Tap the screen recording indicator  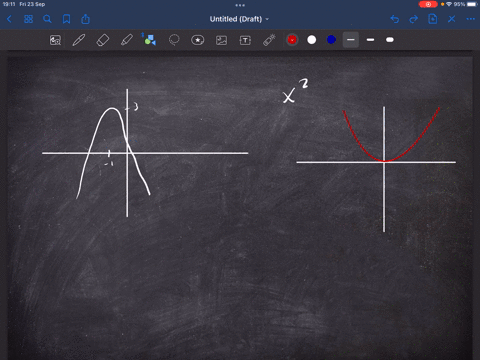[428, 4]
